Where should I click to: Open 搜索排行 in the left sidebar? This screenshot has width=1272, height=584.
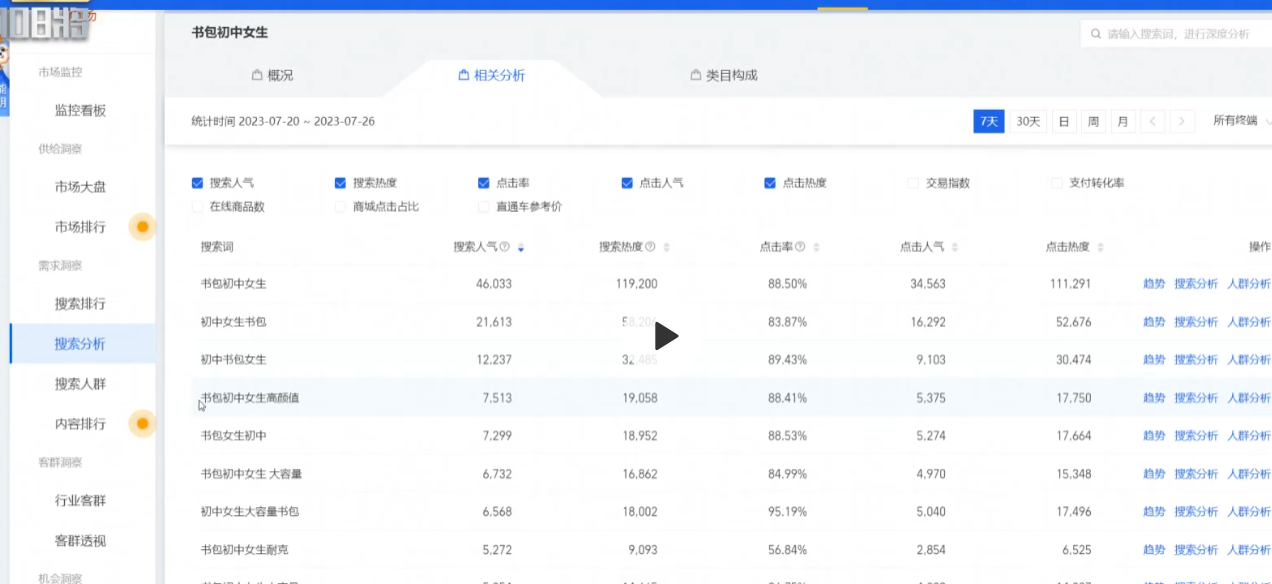(x=80, y=304)
